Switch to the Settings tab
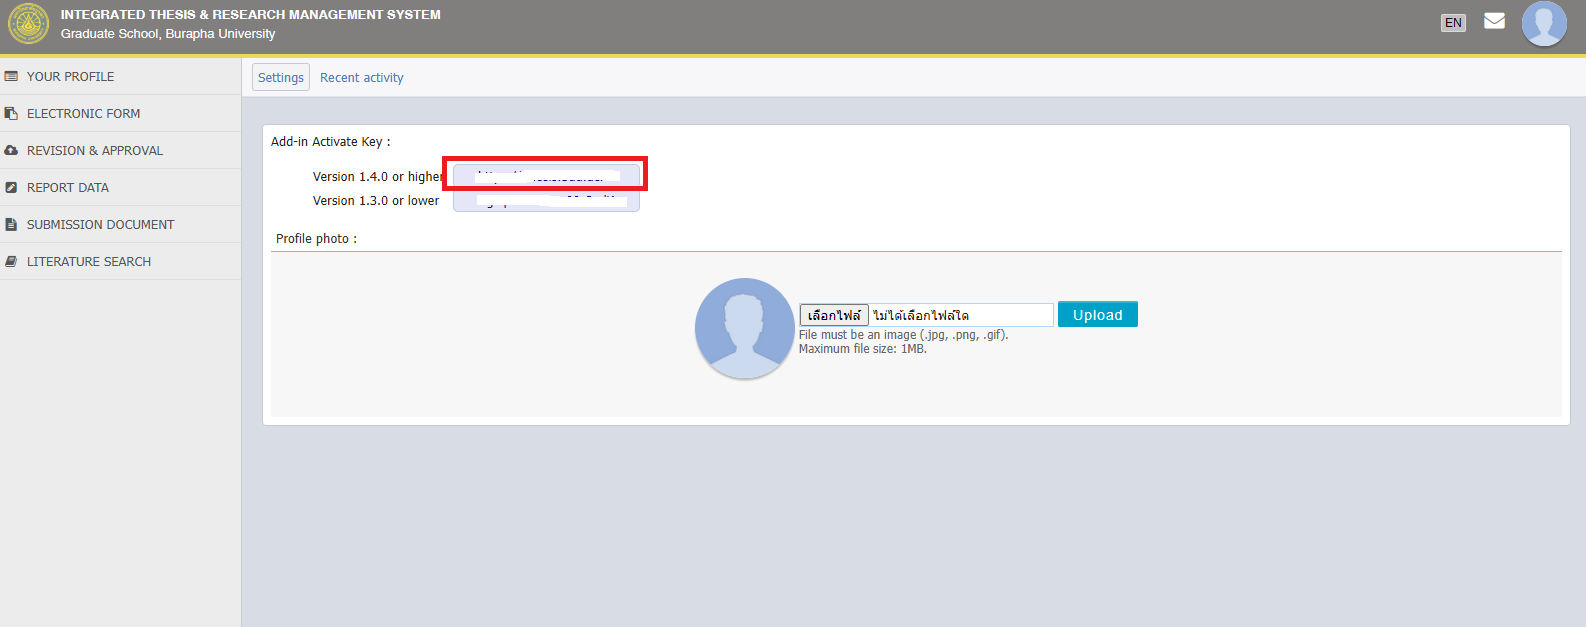This screenshot has width=1586, height=627. pyautogui.click(x=280, y=78)
